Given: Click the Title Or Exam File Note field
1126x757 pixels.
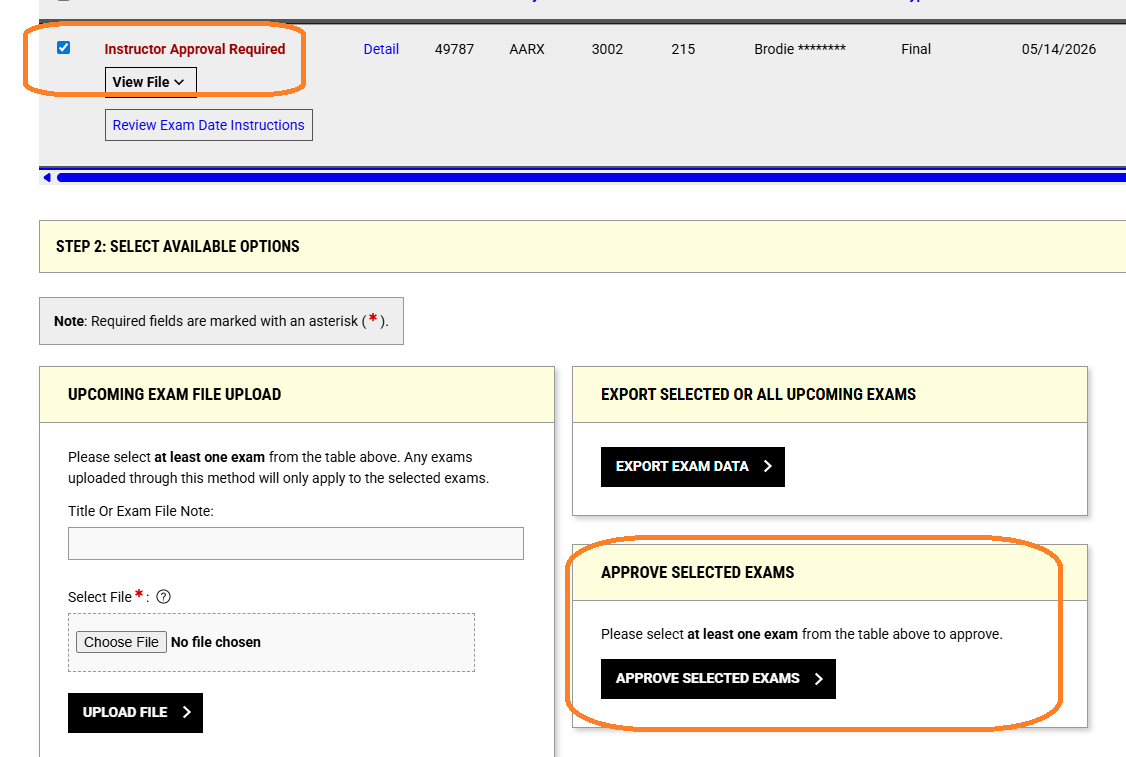Looking at the screenshot, I should (x=296, y=544).
